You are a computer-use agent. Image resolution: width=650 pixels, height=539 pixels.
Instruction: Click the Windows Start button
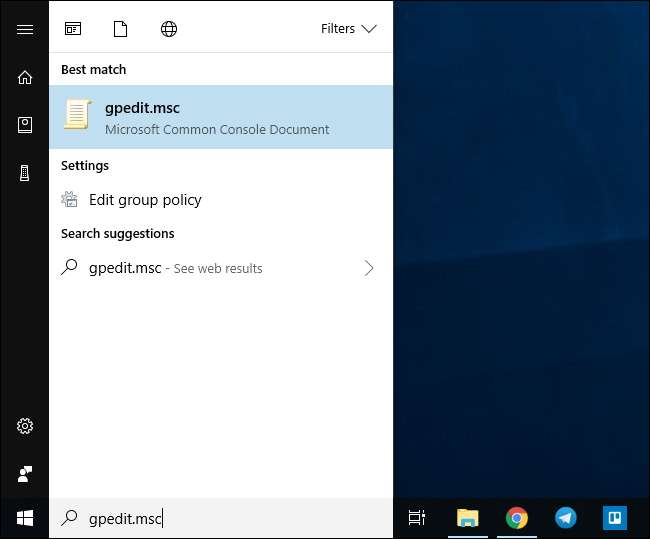tap(24, 518)
